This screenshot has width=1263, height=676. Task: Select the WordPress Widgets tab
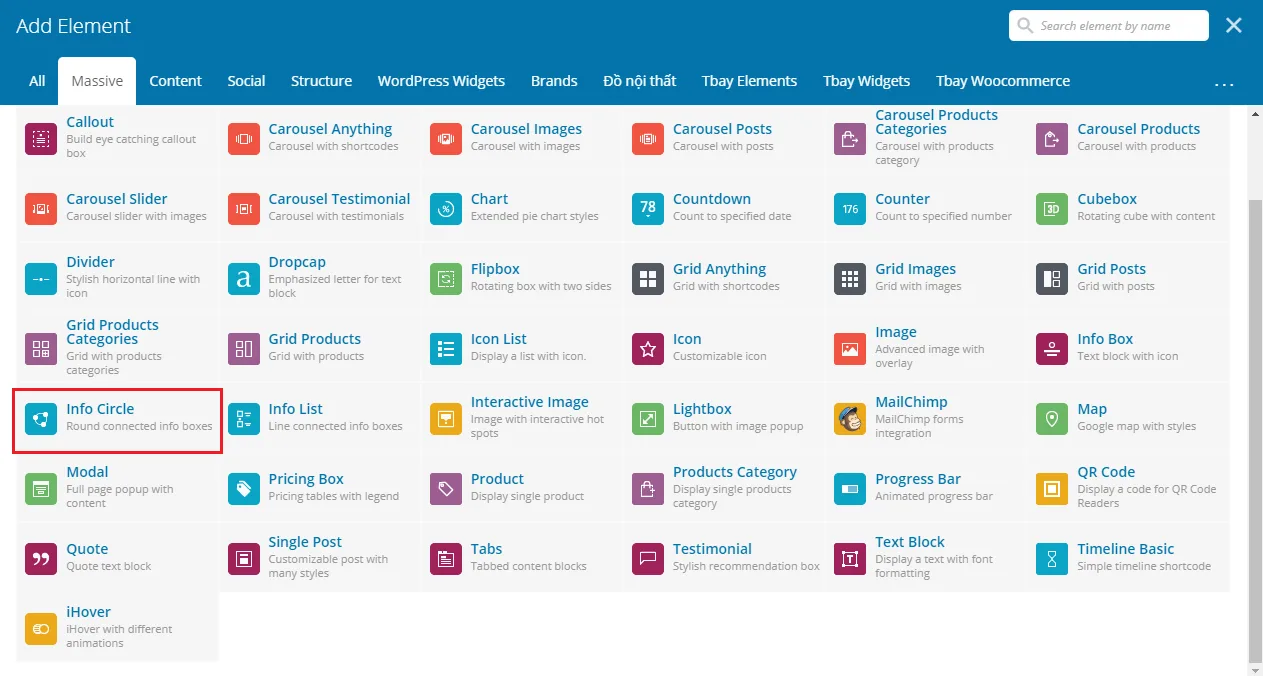pyautogui.click(x=441, y=81)
